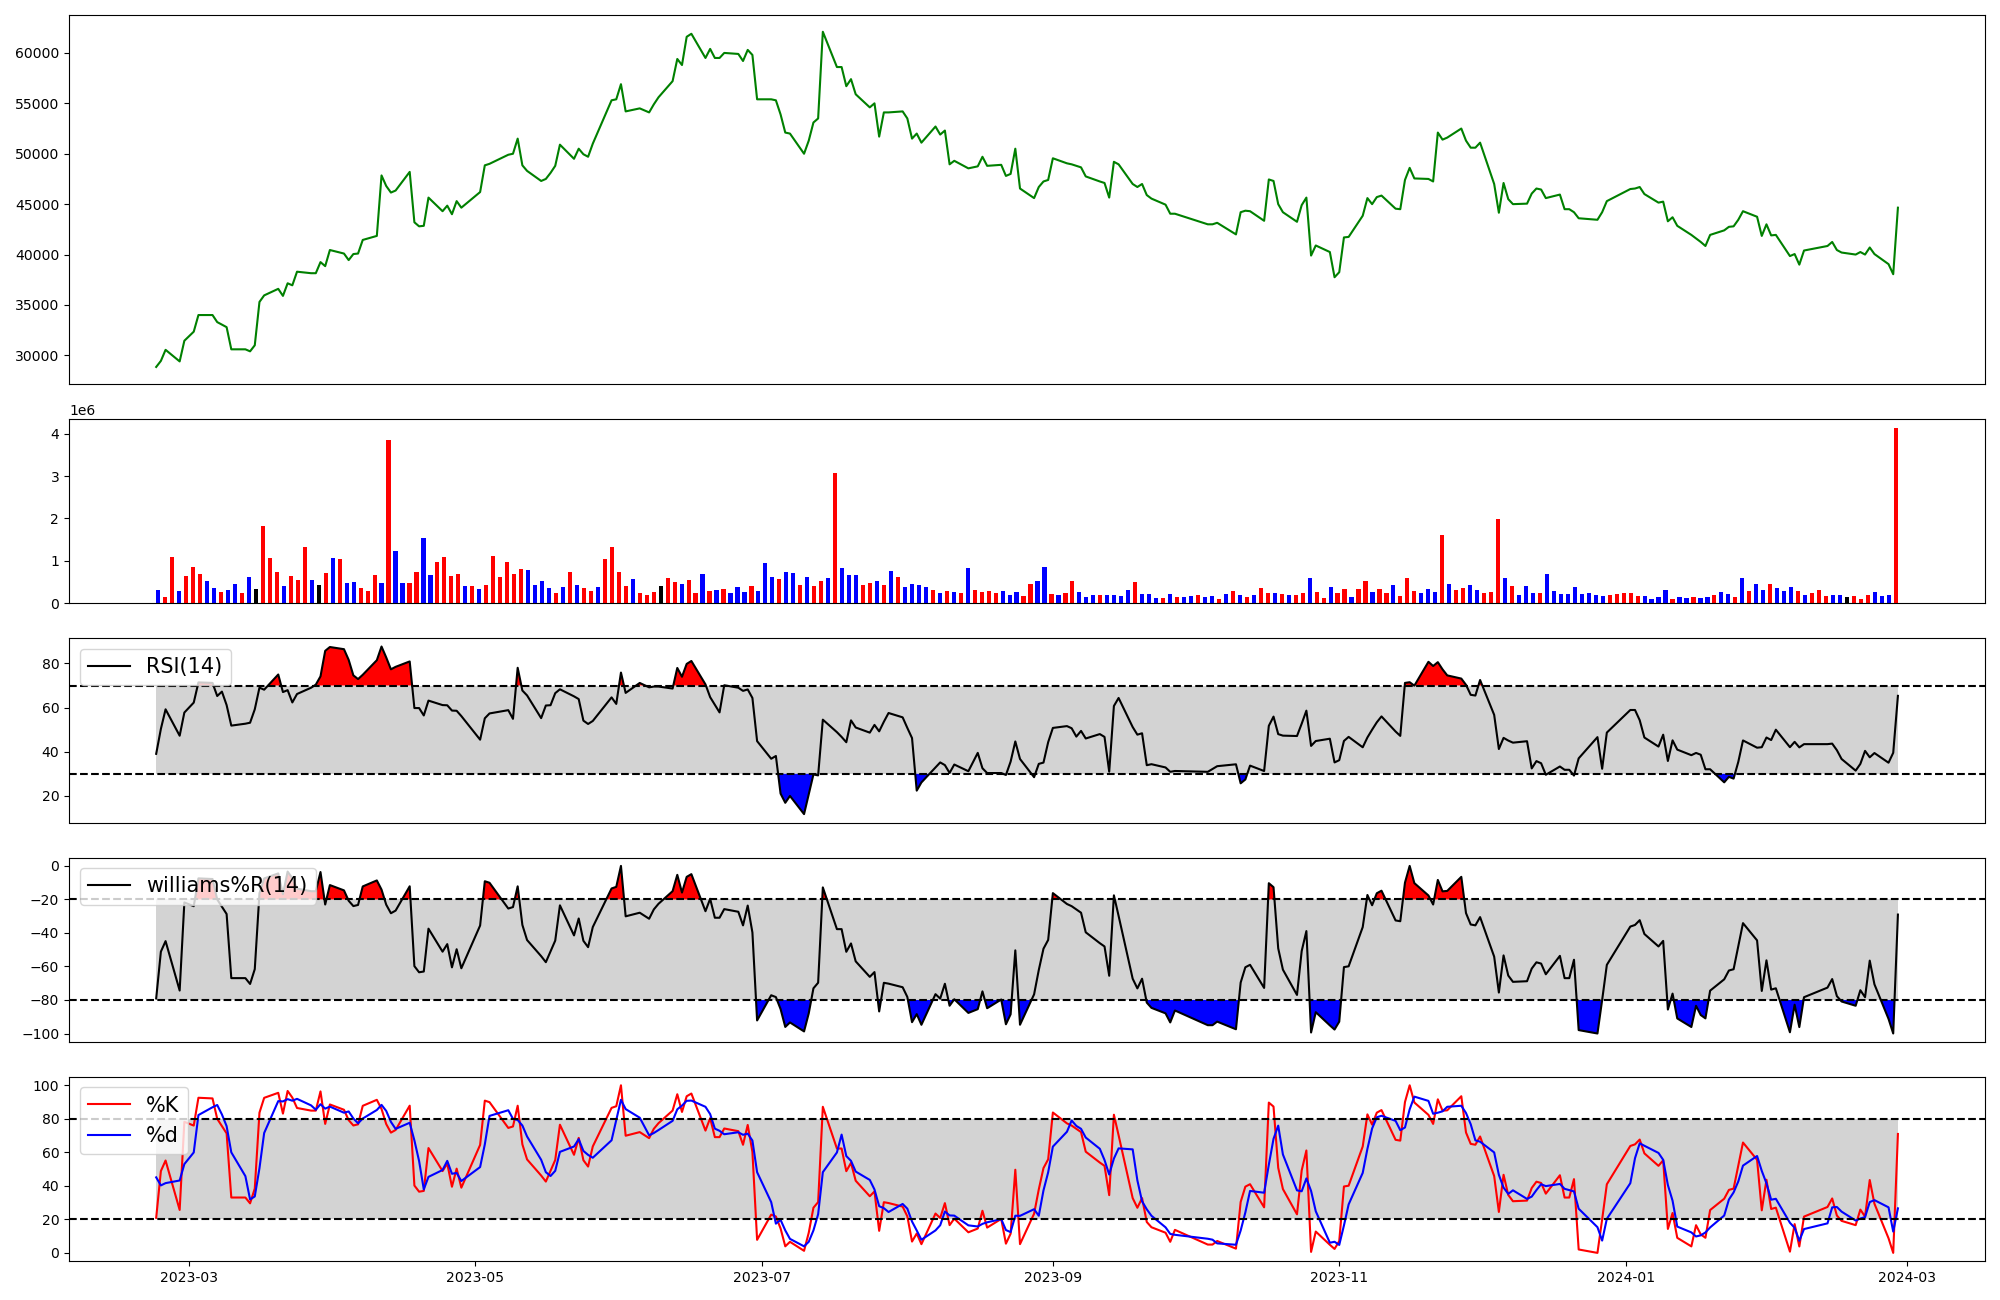Image resolution: width=2000 pixels, height=1300 pixels.
Task: Click the RSI(14) legend label
Action: [183, 666]
